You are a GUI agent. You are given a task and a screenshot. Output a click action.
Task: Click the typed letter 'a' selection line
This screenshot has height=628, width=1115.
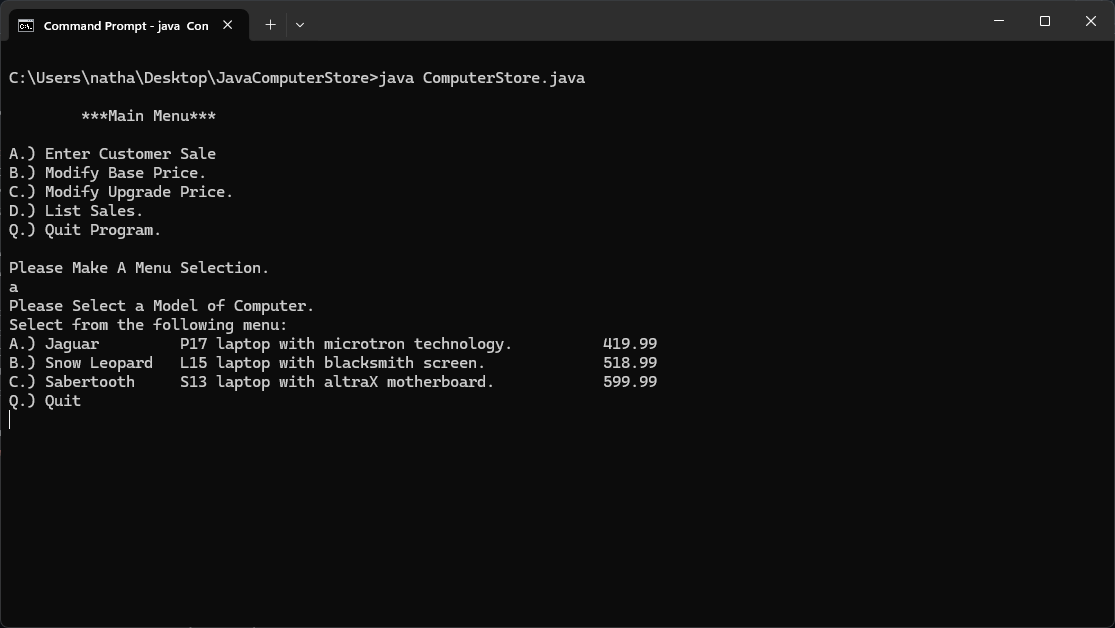coord(12,286)
